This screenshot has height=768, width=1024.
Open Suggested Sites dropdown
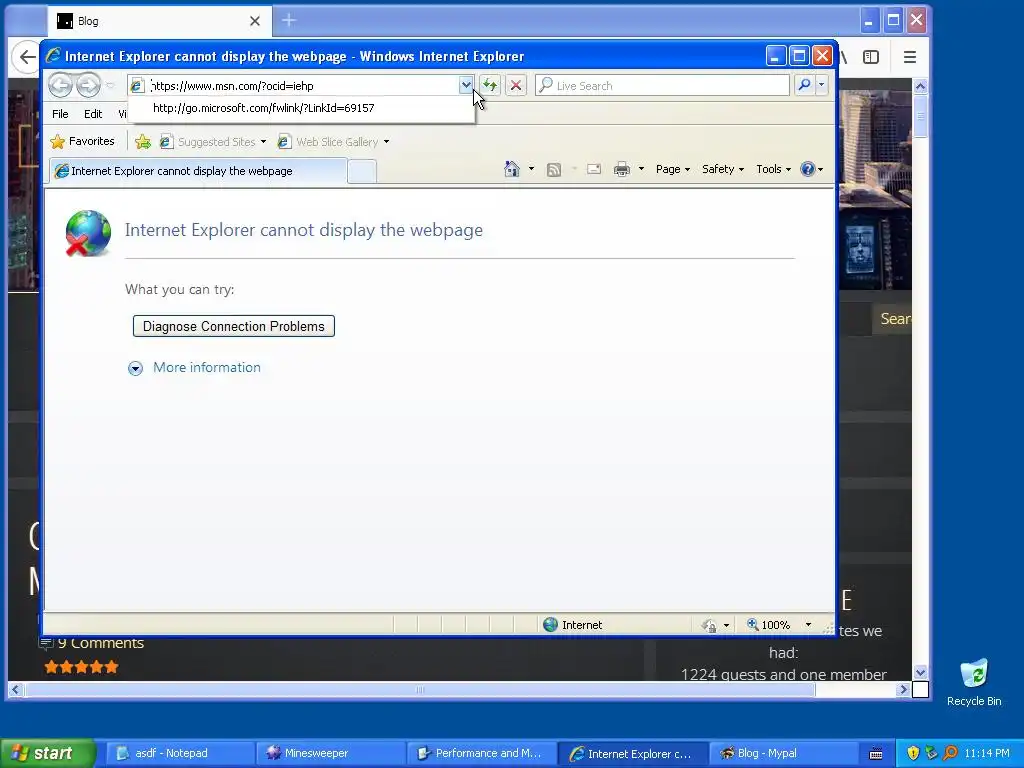point(263,142)
